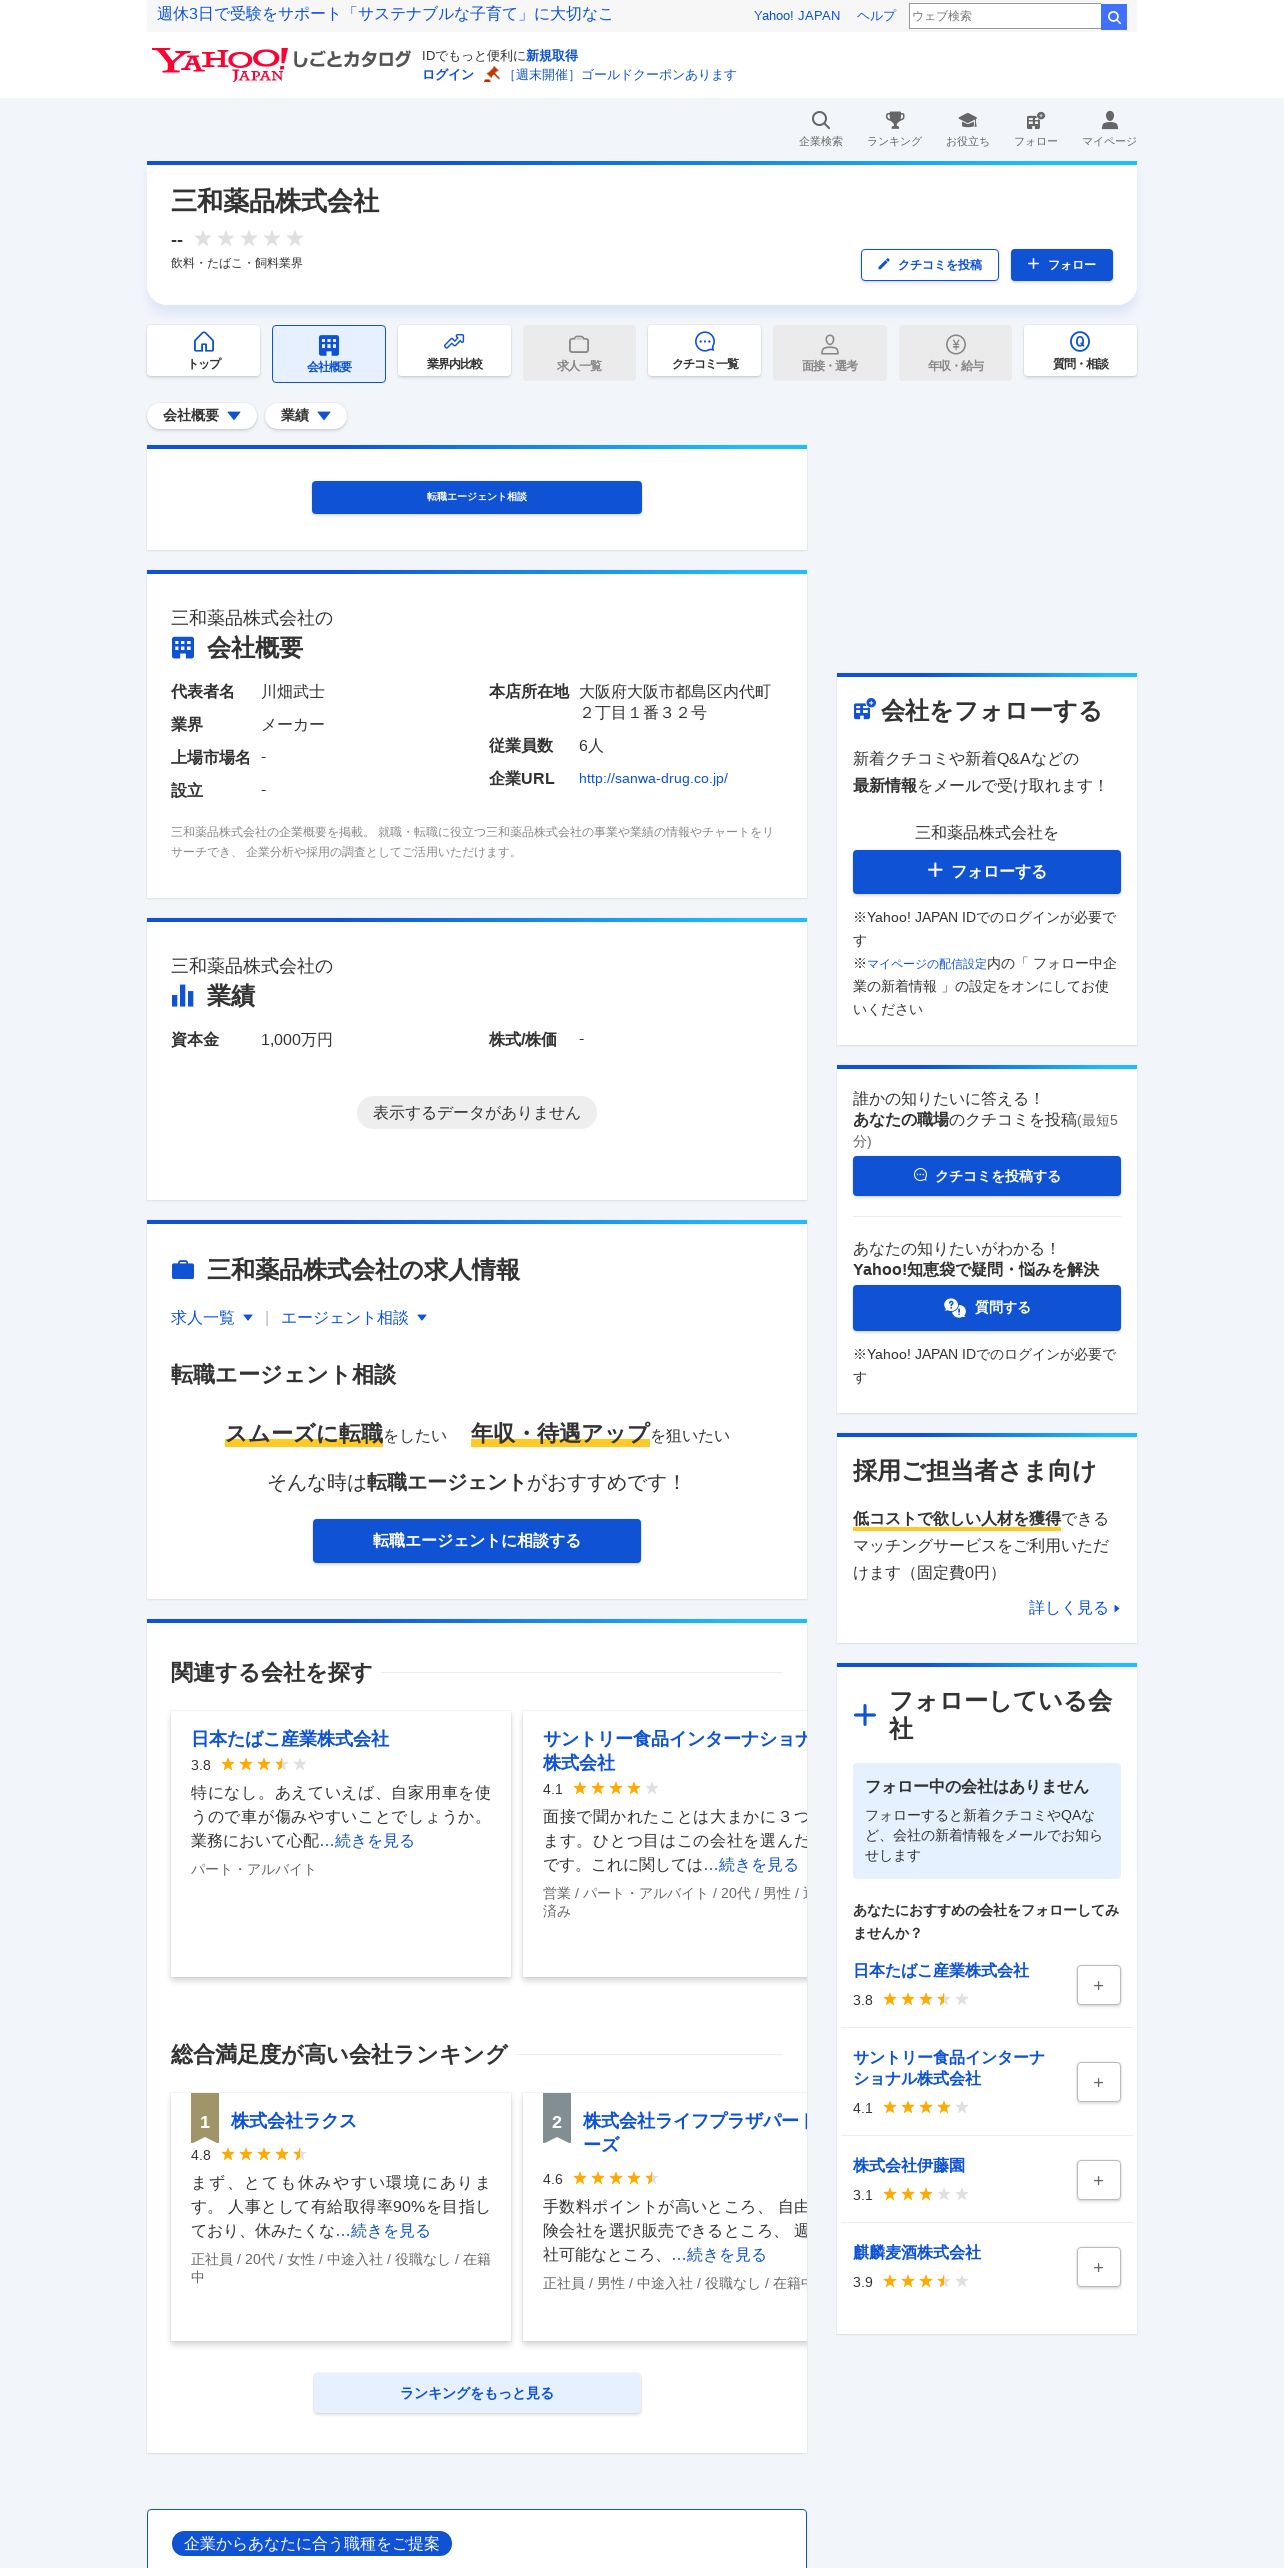Screen dimensions: 1284x2568
Task: Select the 会社概要 tab
Action: click(x=329, y=353)
